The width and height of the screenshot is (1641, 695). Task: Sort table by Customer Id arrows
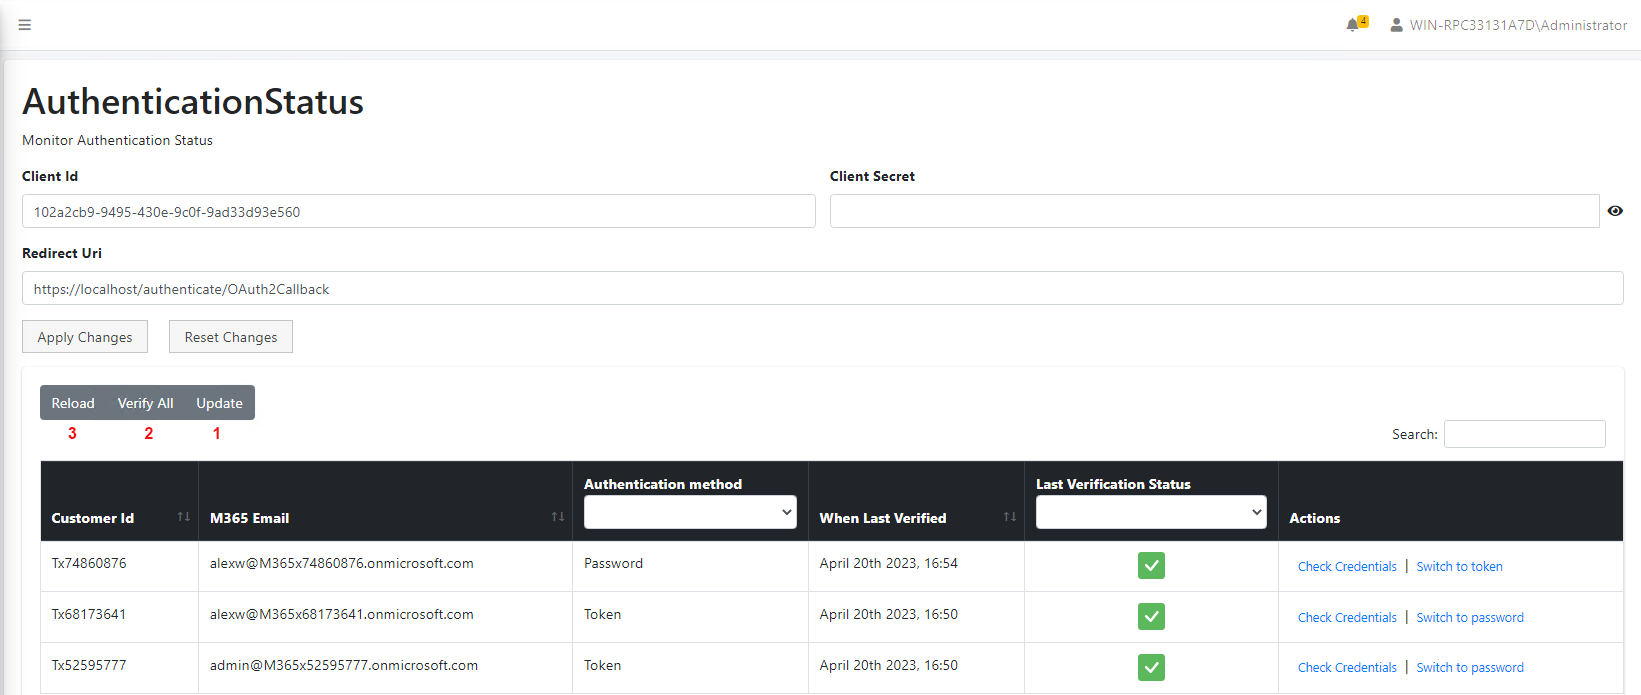[x=183, y=517]
